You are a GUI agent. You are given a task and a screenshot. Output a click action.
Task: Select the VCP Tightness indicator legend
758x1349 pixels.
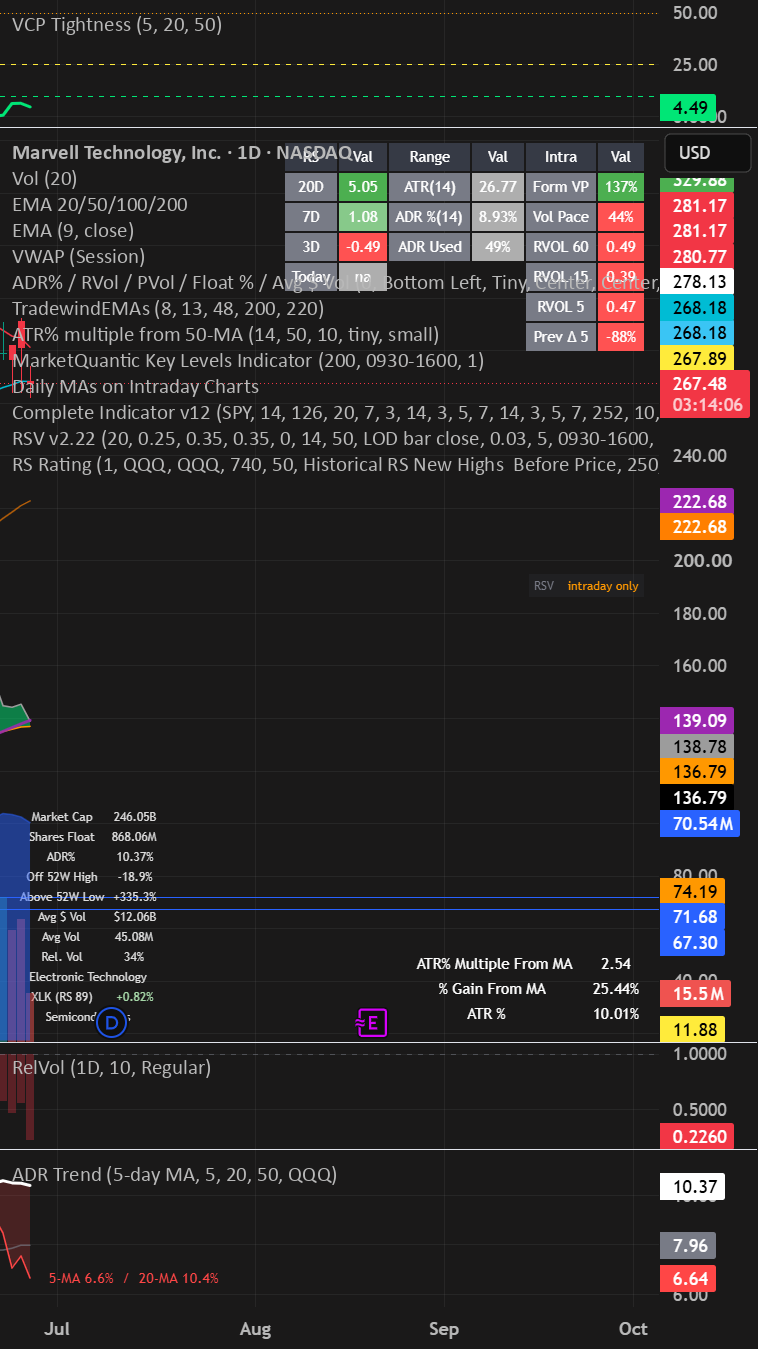click(117, 24)
